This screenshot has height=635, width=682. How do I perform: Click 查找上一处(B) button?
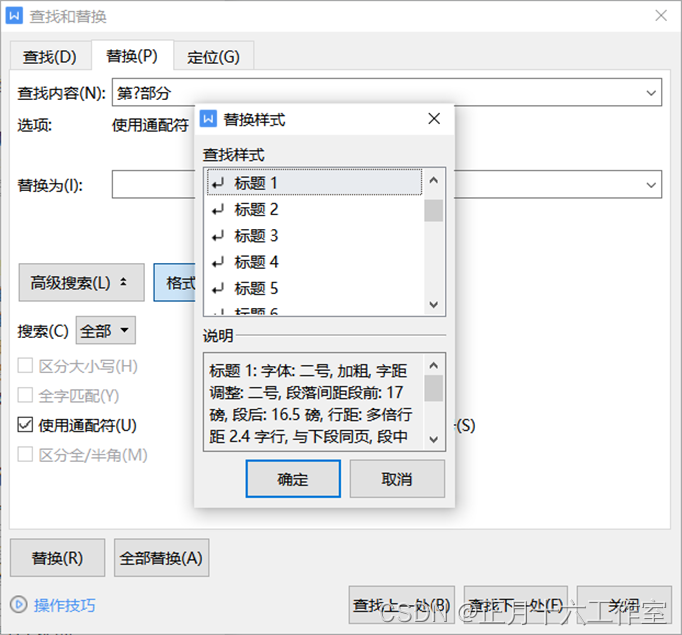401,605
